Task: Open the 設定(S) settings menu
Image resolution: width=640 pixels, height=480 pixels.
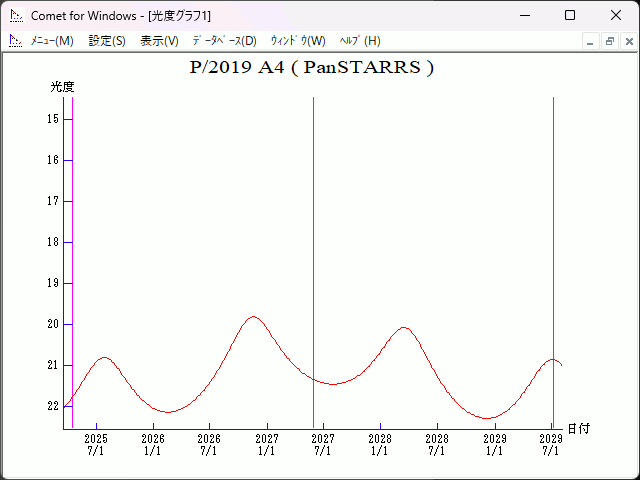Action: pos(107,41)
